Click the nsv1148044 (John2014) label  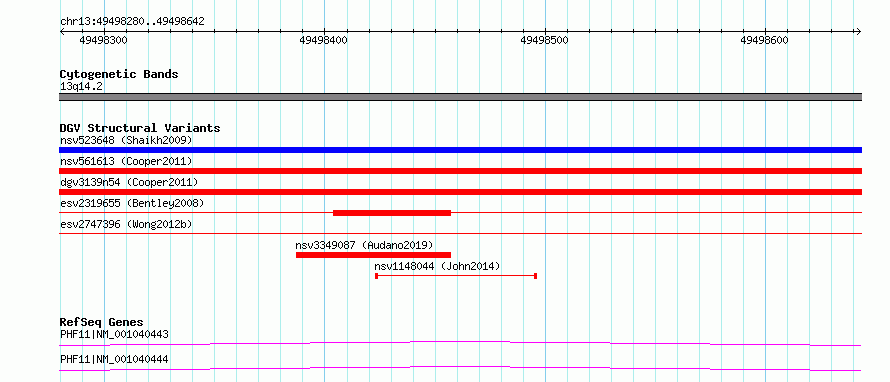(437, 266)
